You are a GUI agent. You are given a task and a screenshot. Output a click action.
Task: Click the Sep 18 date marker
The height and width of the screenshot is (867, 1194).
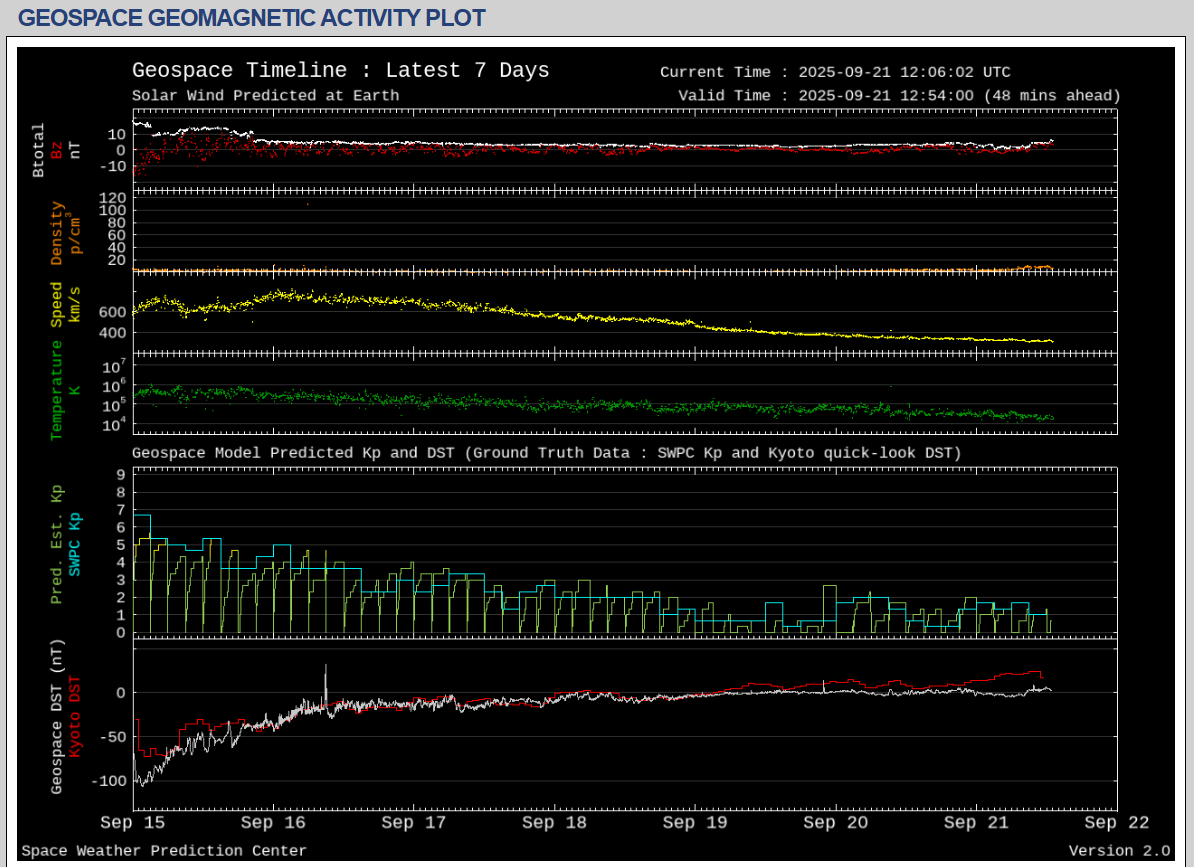[555, 823]
